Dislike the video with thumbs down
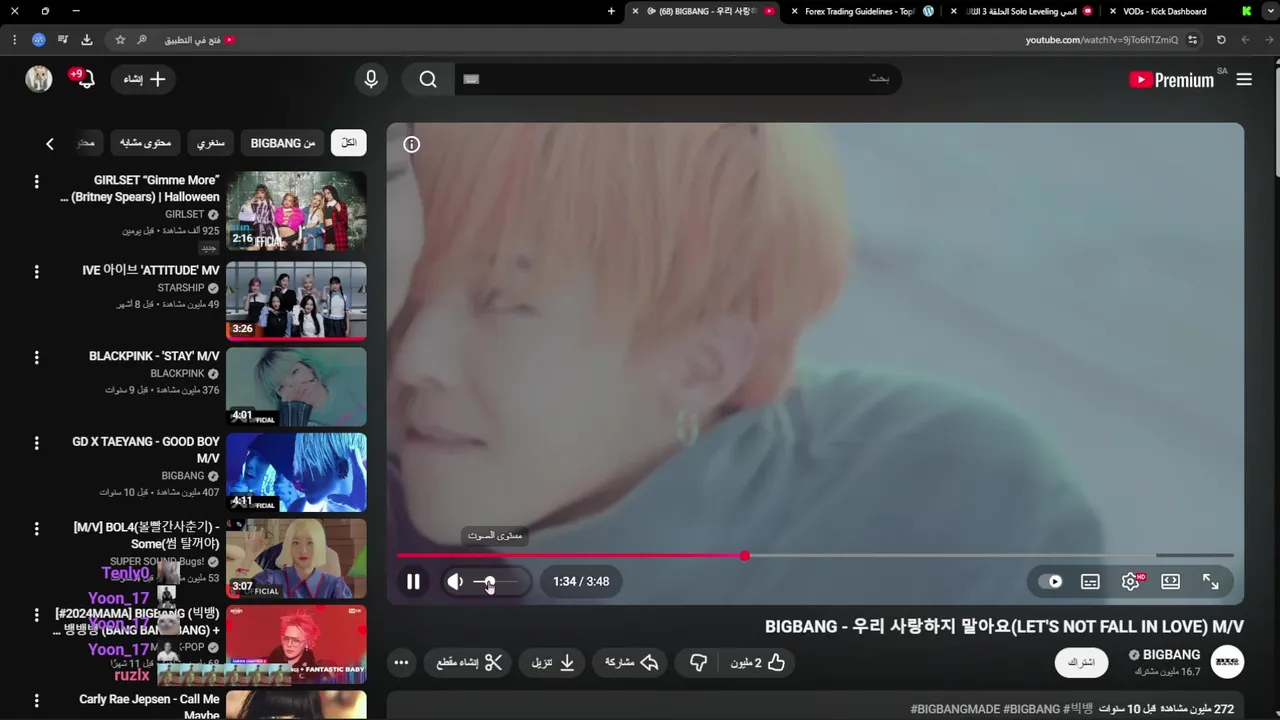Image resolution: width=1280 pixels, height=720 pixels. 699,662
